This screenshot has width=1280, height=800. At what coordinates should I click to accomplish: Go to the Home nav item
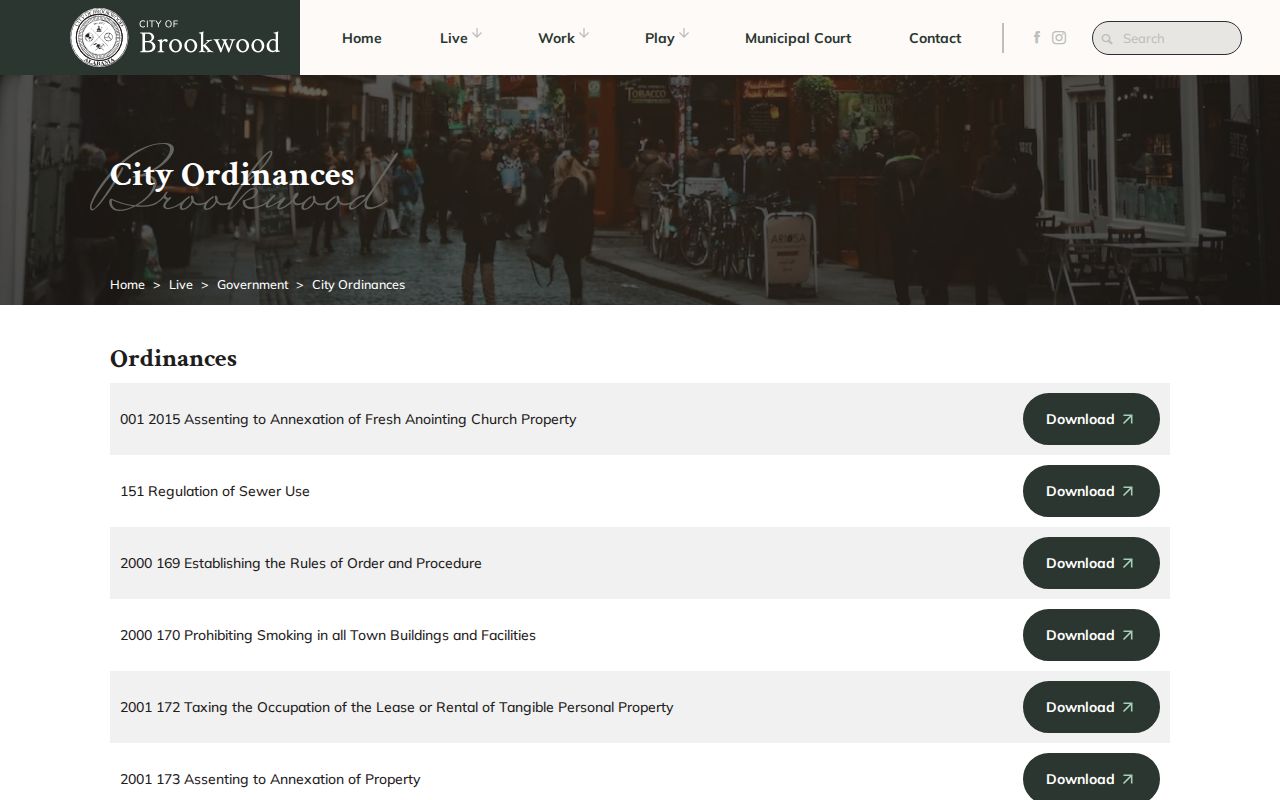point(362,38)
